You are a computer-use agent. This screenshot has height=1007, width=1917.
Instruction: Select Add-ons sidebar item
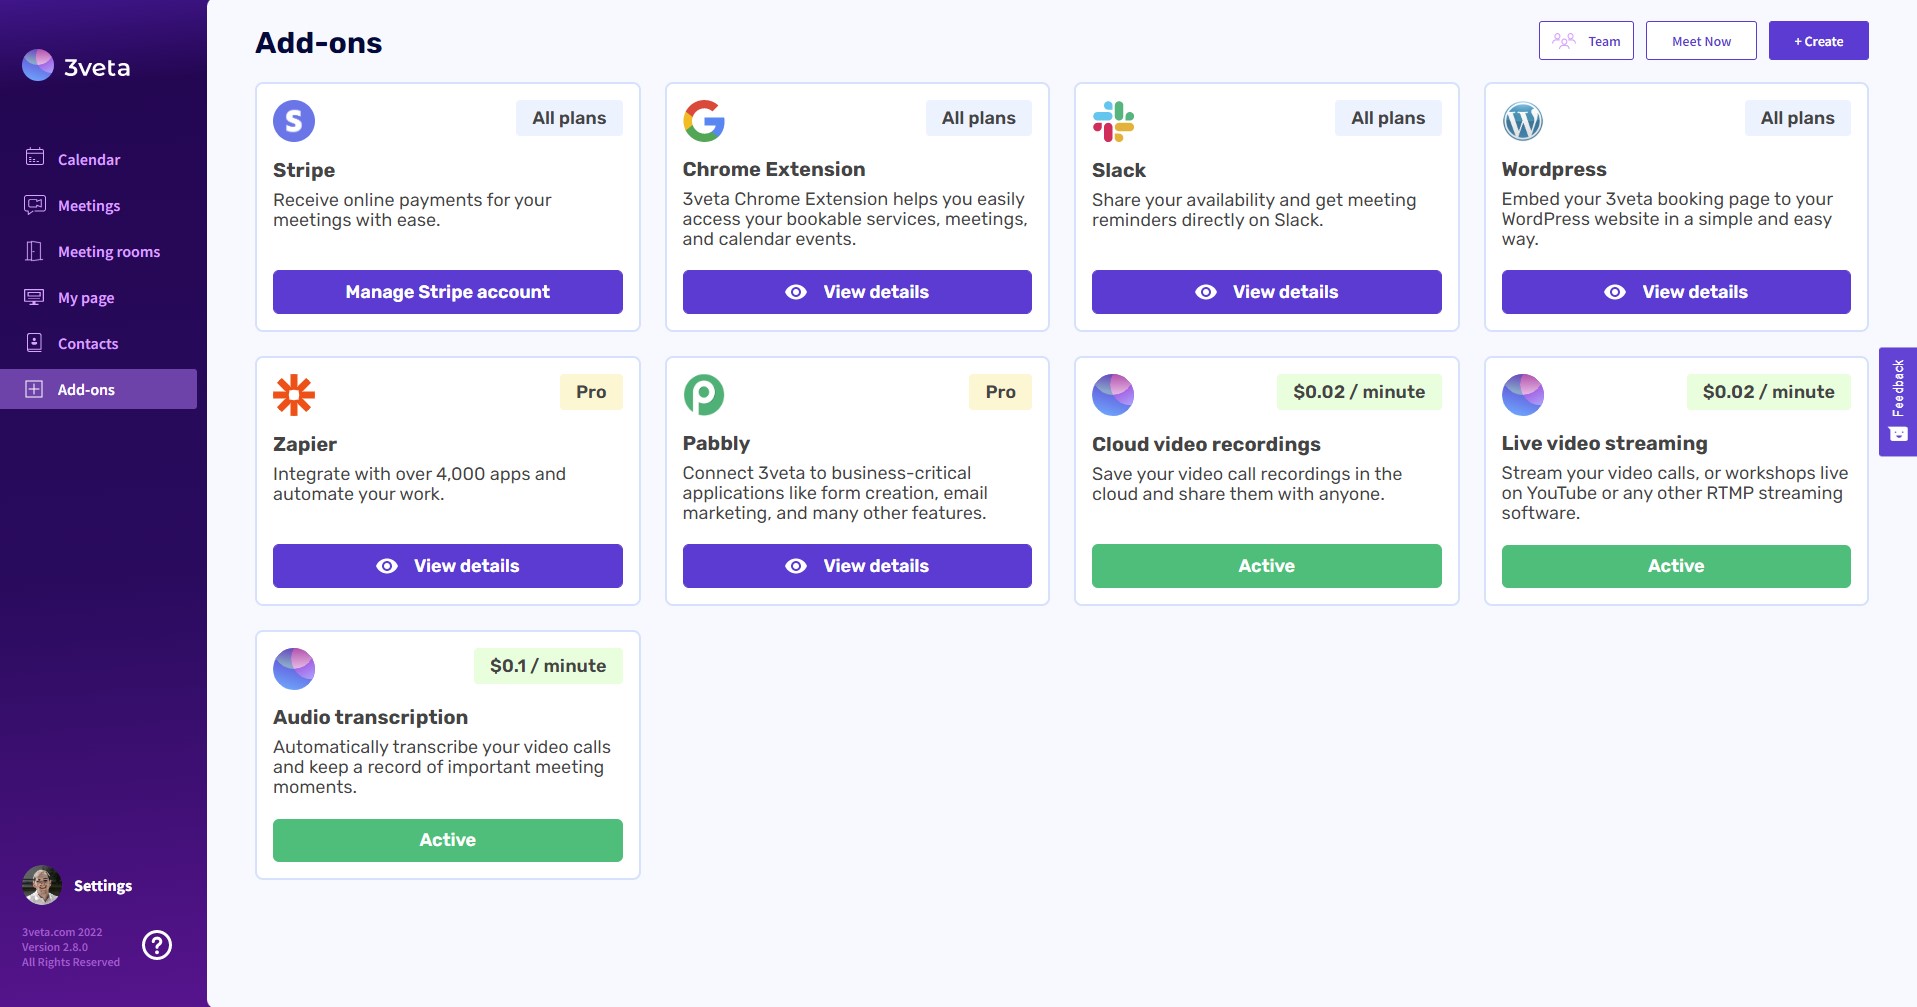click(99, 389)
